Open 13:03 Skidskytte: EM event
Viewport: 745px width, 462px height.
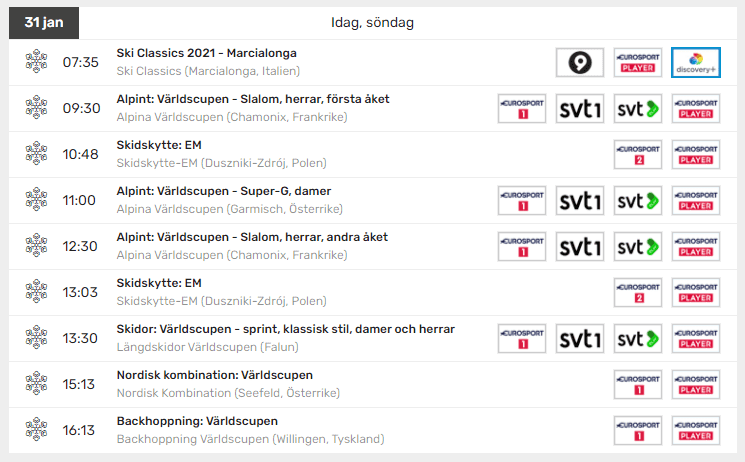tap(159, 283)
